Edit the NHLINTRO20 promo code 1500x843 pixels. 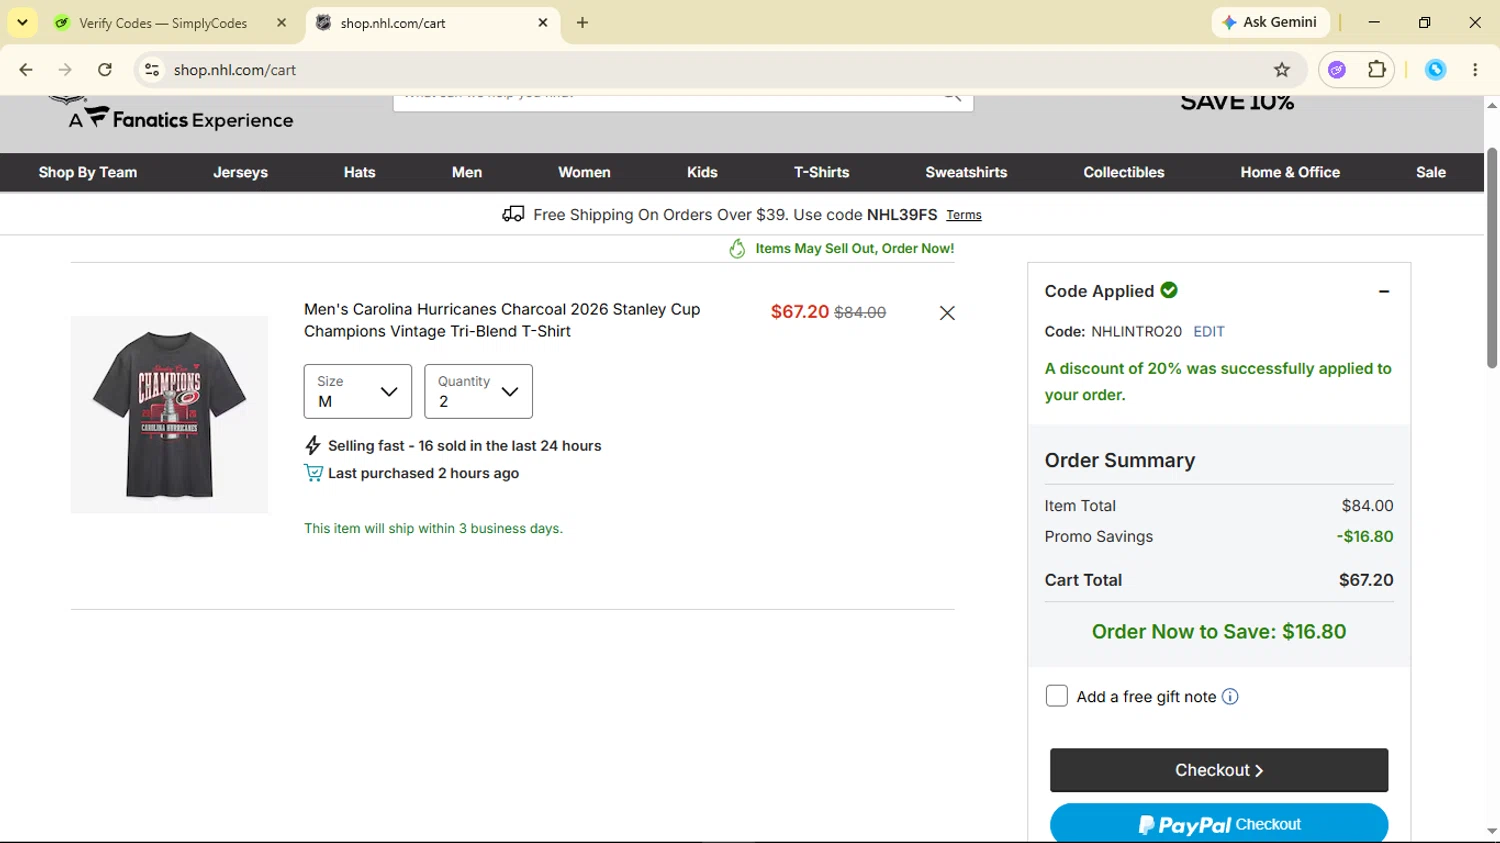click(1209, 331)
